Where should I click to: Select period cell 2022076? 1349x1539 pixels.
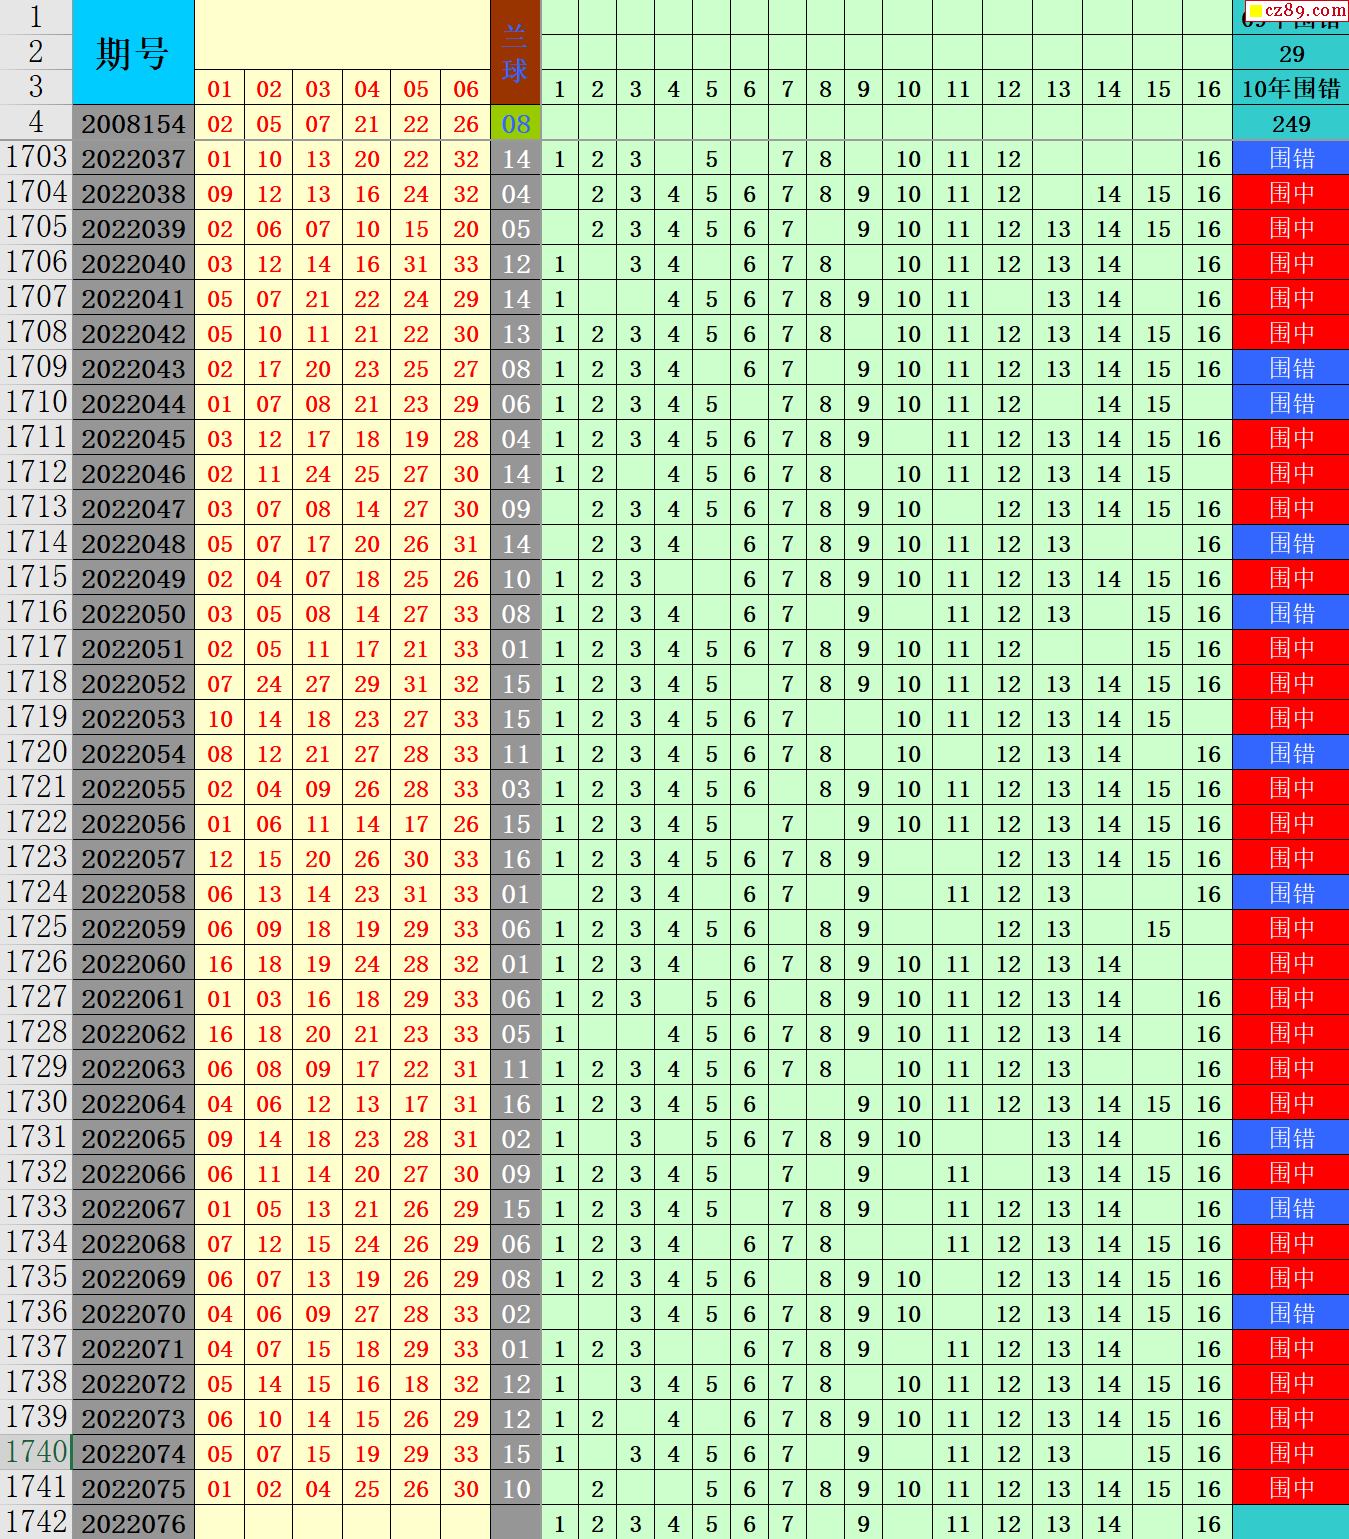pyautogui.click(x=133, y=1523)
